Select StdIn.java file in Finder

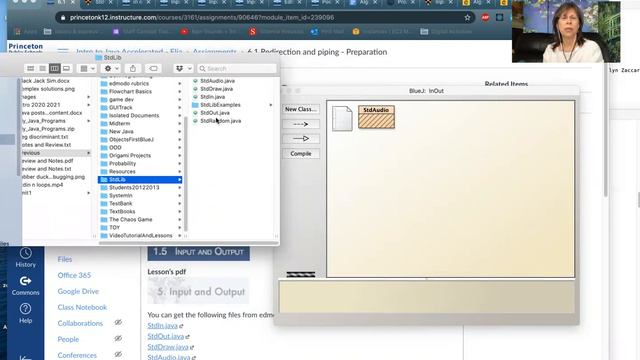point(212,97)
